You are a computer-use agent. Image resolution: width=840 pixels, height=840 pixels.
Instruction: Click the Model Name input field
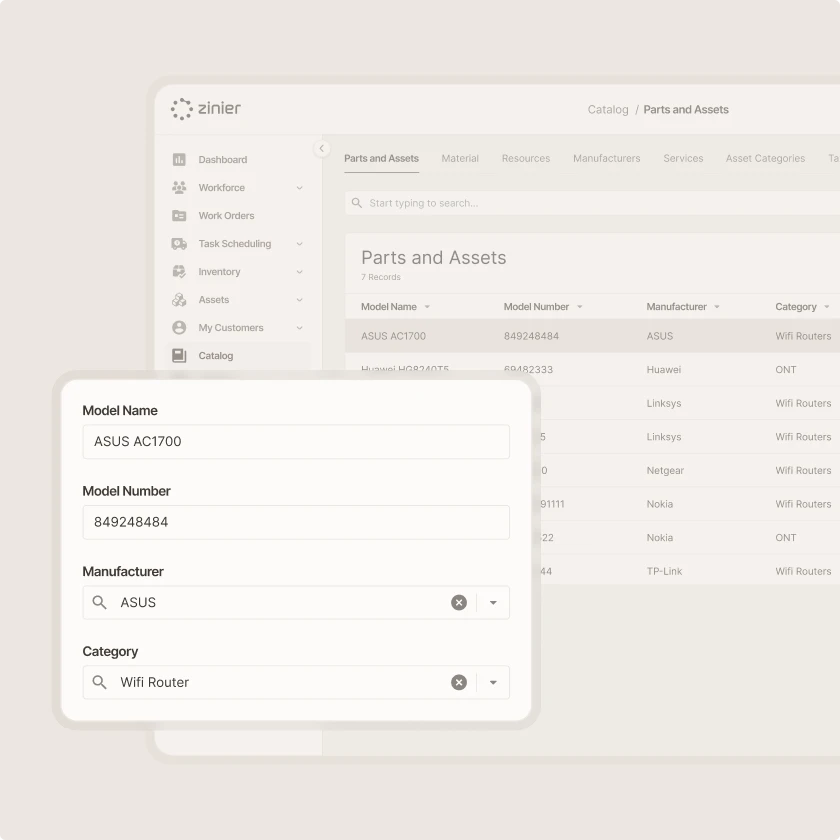(x=296, y=441)
